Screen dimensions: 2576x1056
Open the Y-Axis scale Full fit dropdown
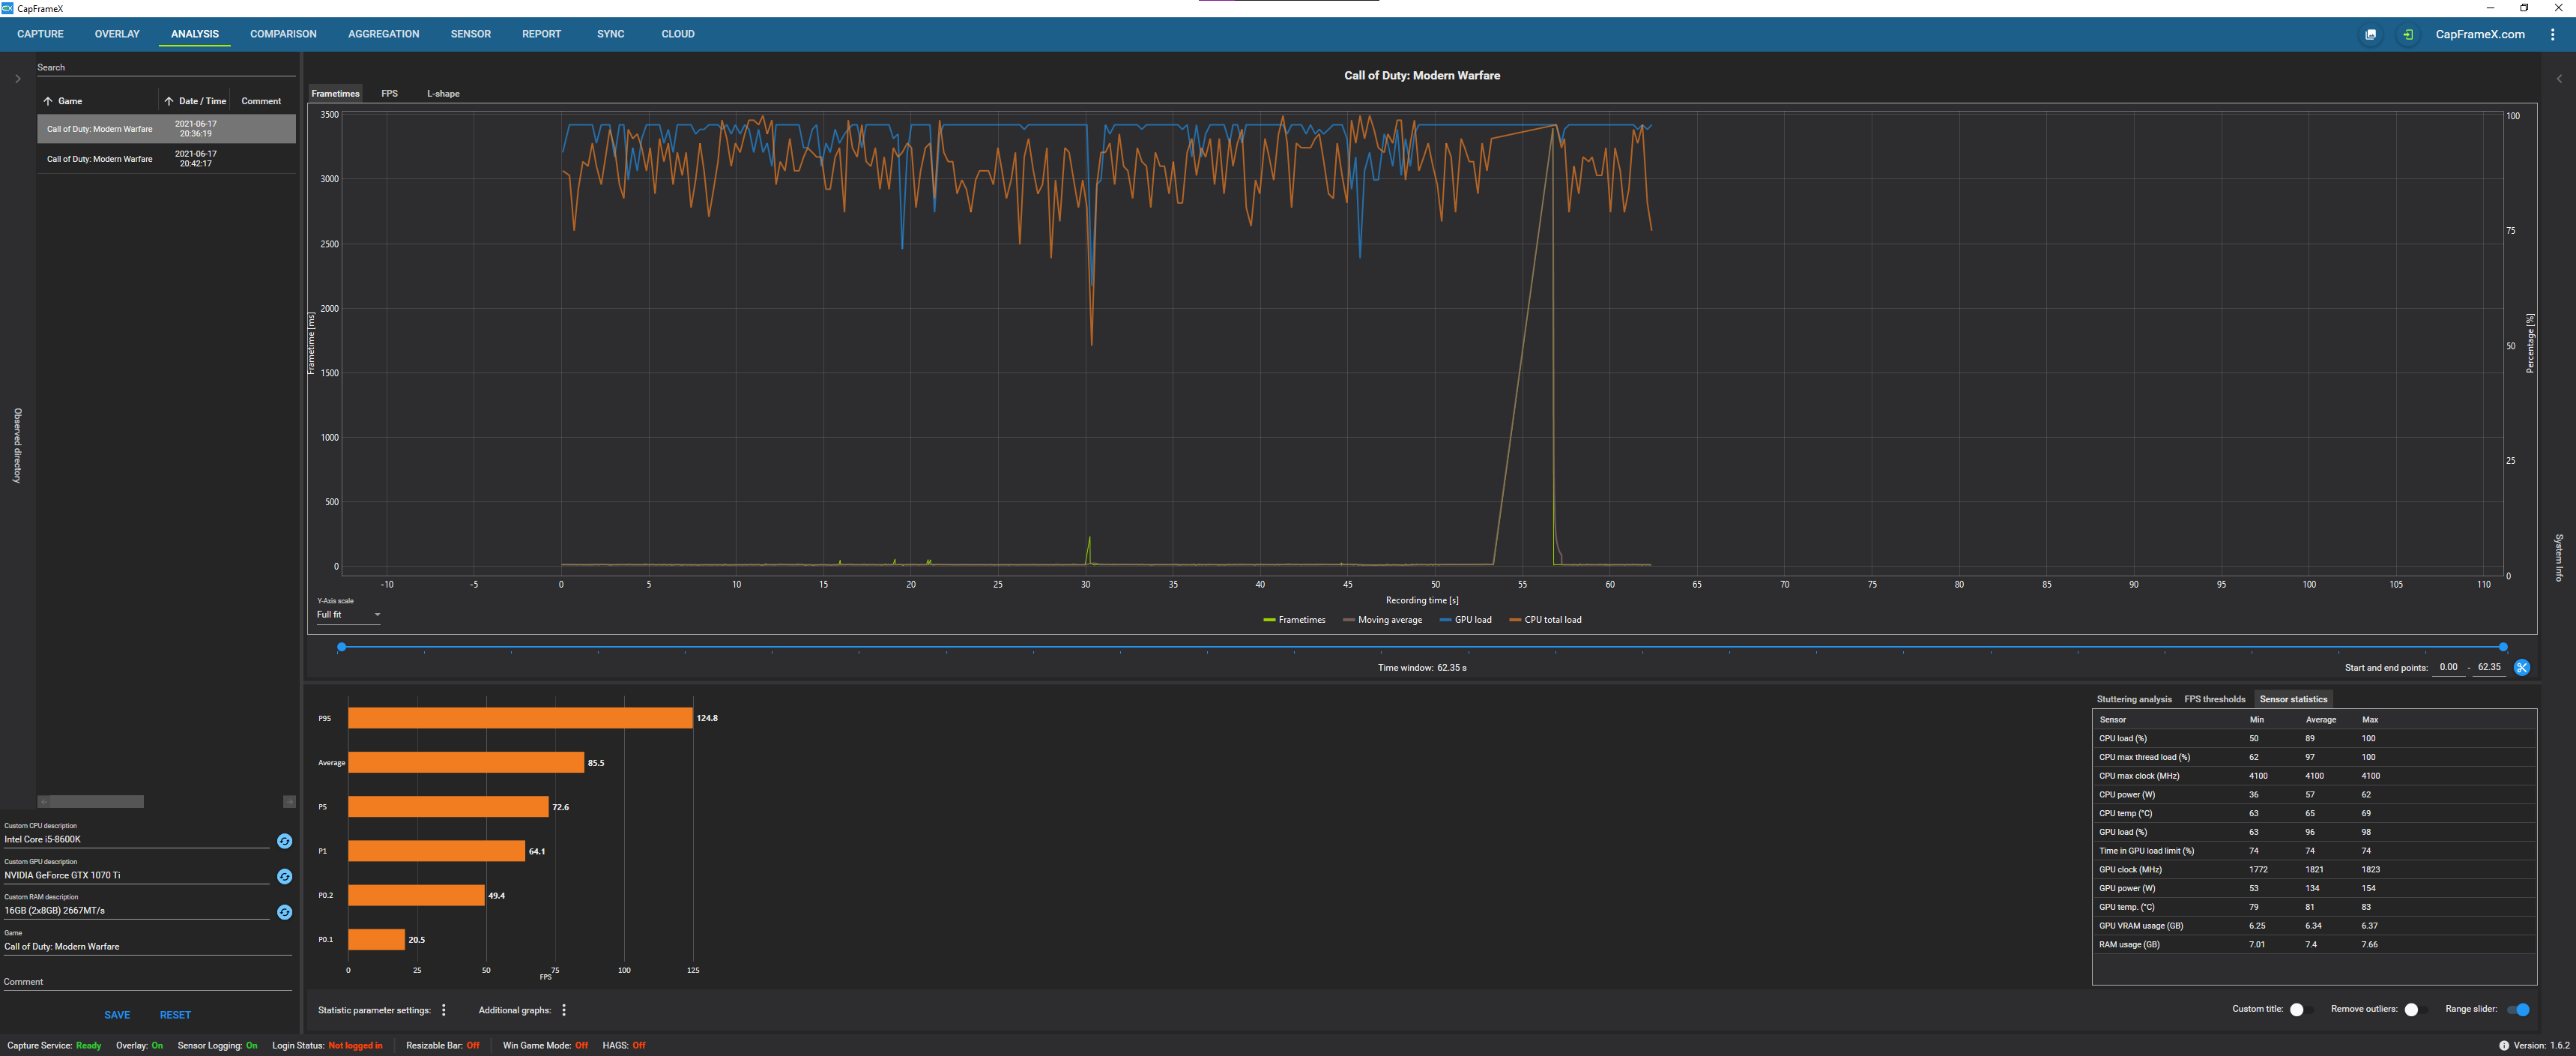pyautogui.click(x=348, y=615)
